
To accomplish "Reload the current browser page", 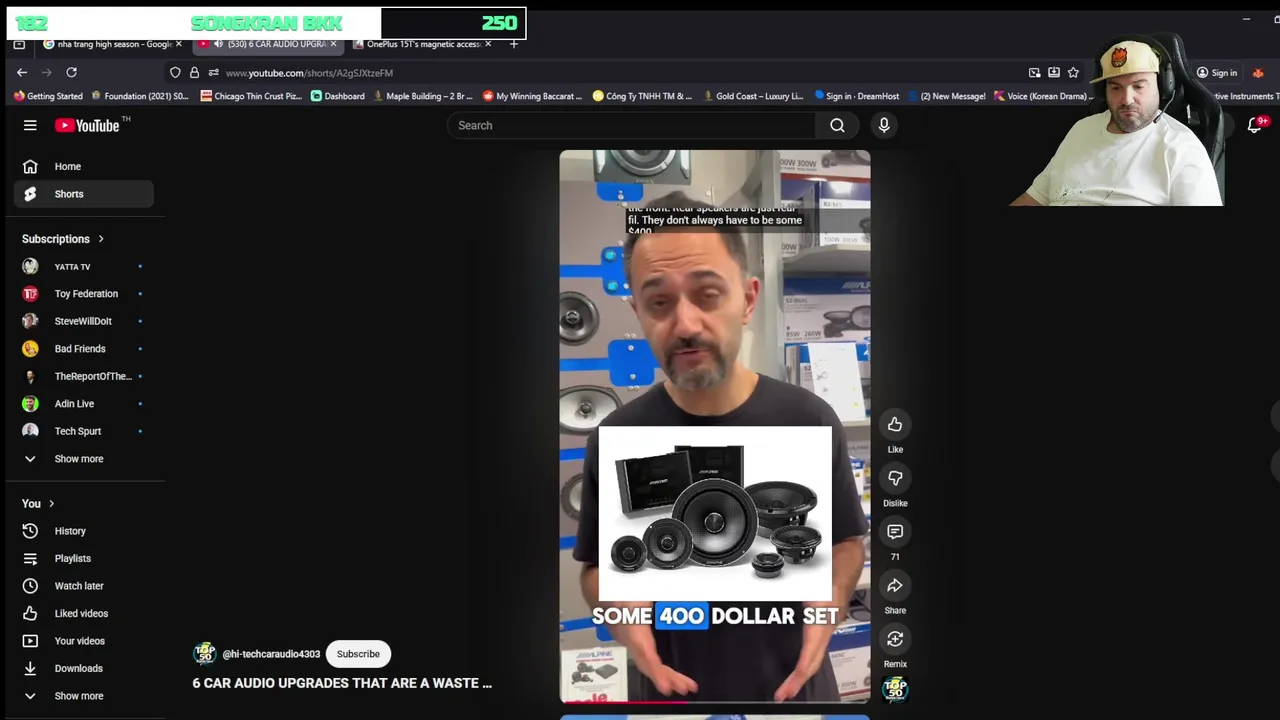I will (x=71, y=72).
